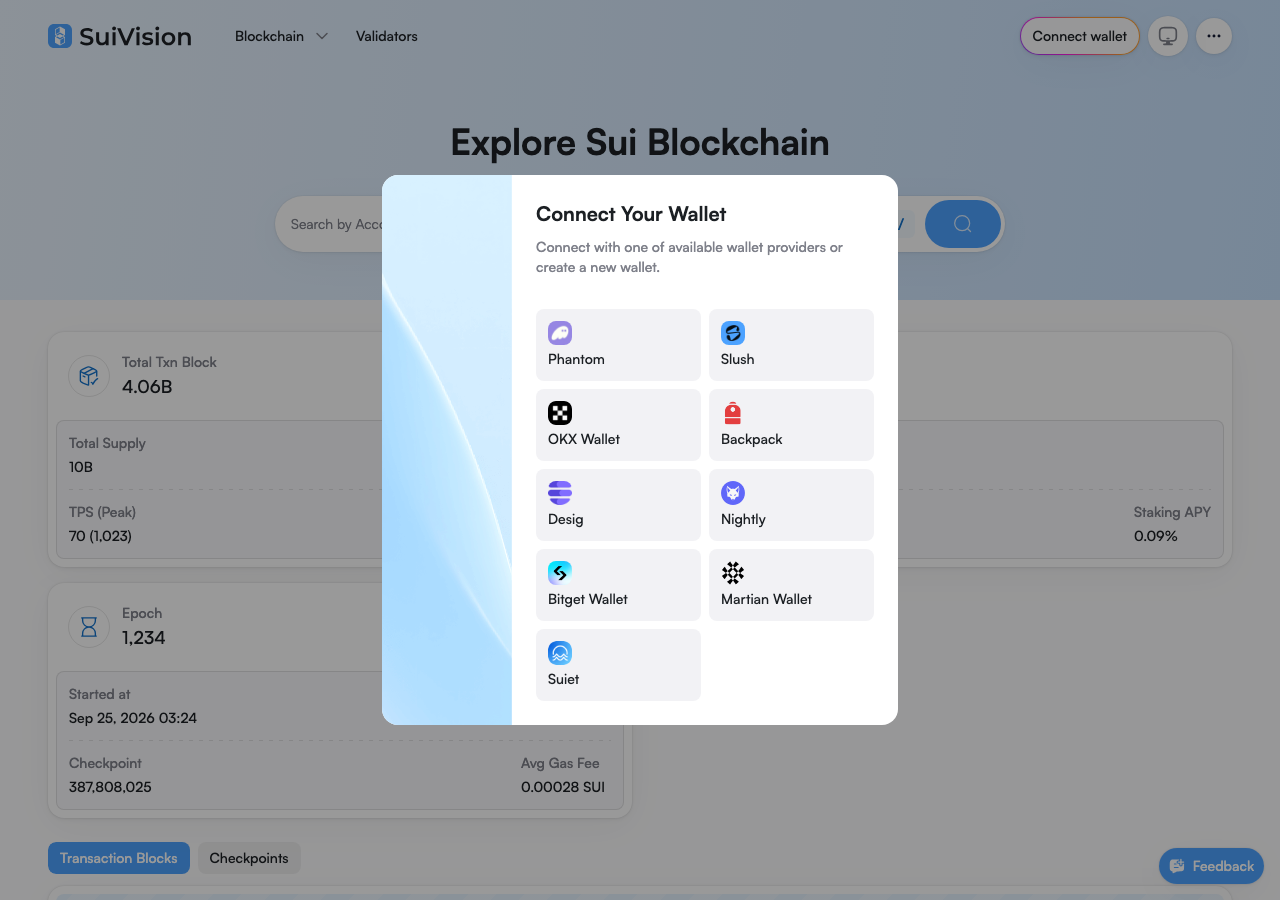Switch to the Checkpoints tab

[x=249, y=858]
